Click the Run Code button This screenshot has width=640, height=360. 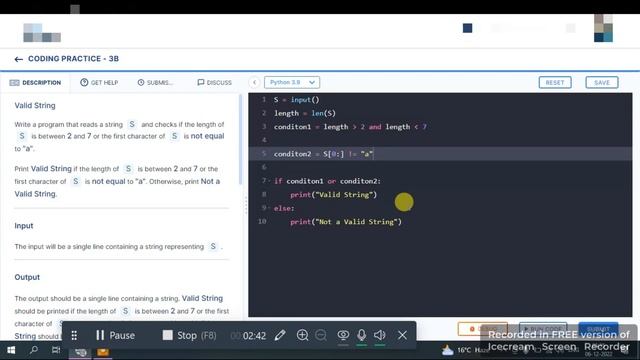coord(543,329)
